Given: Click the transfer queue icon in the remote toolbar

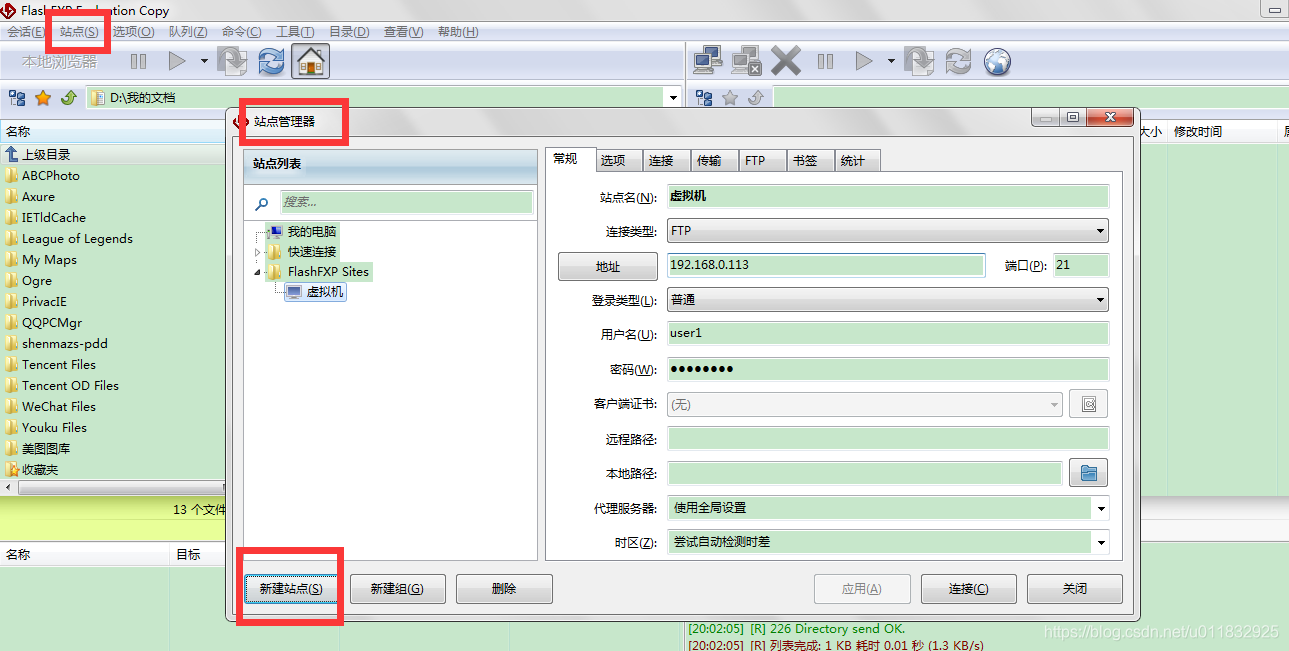Looking at the screenshot, I should 919,62.
